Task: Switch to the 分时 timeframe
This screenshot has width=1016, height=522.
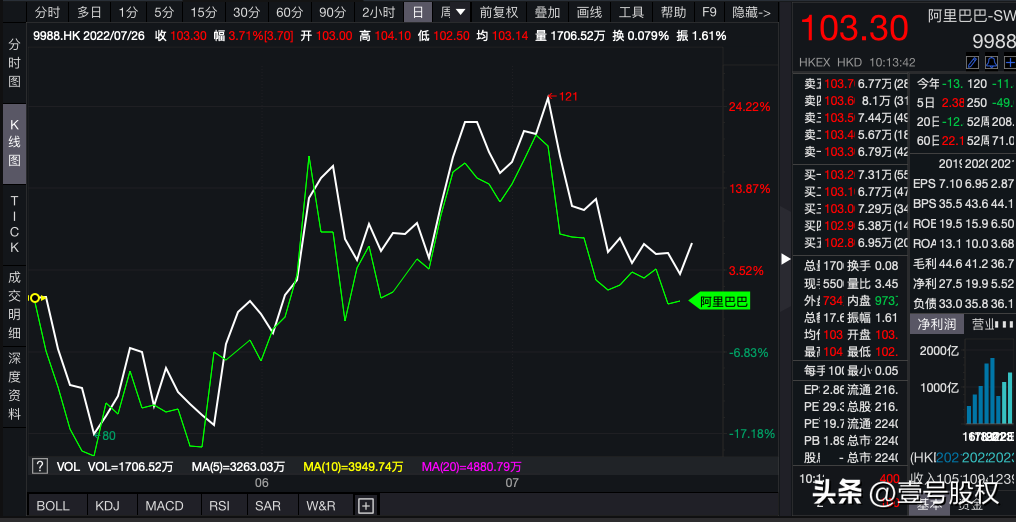Action: (47, 13)
